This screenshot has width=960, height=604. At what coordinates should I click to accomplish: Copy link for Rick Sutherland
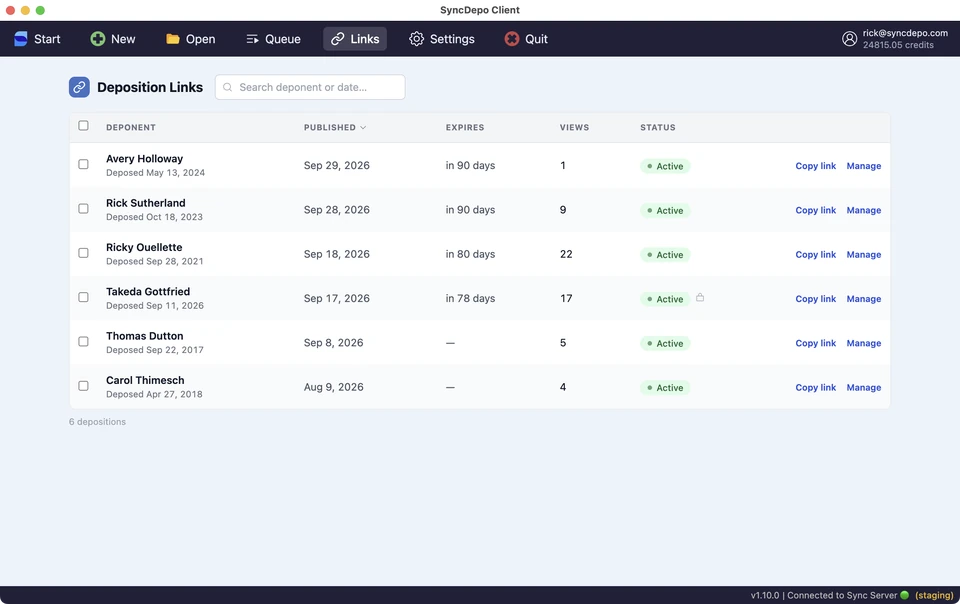(x=816, y=210)
